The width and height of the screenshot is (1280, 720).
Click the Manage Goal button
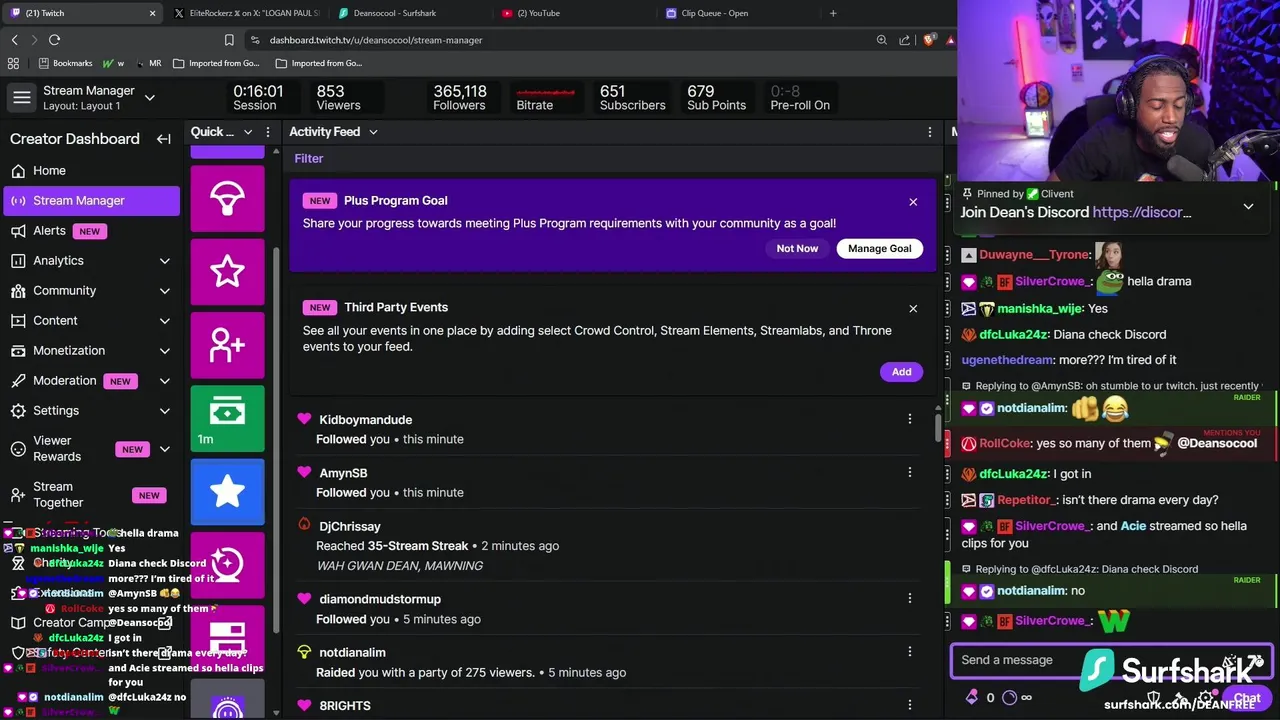click(x=880, y=248)
